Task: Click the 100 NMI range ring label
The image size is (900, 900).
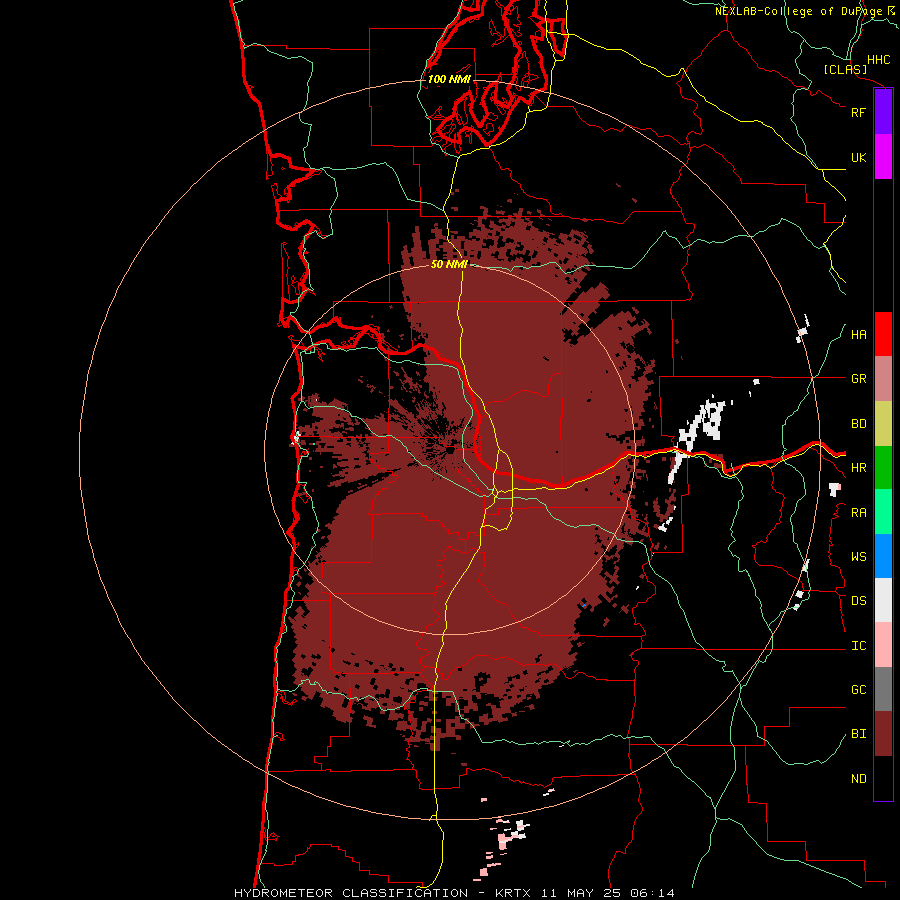Action: point(449,79)
